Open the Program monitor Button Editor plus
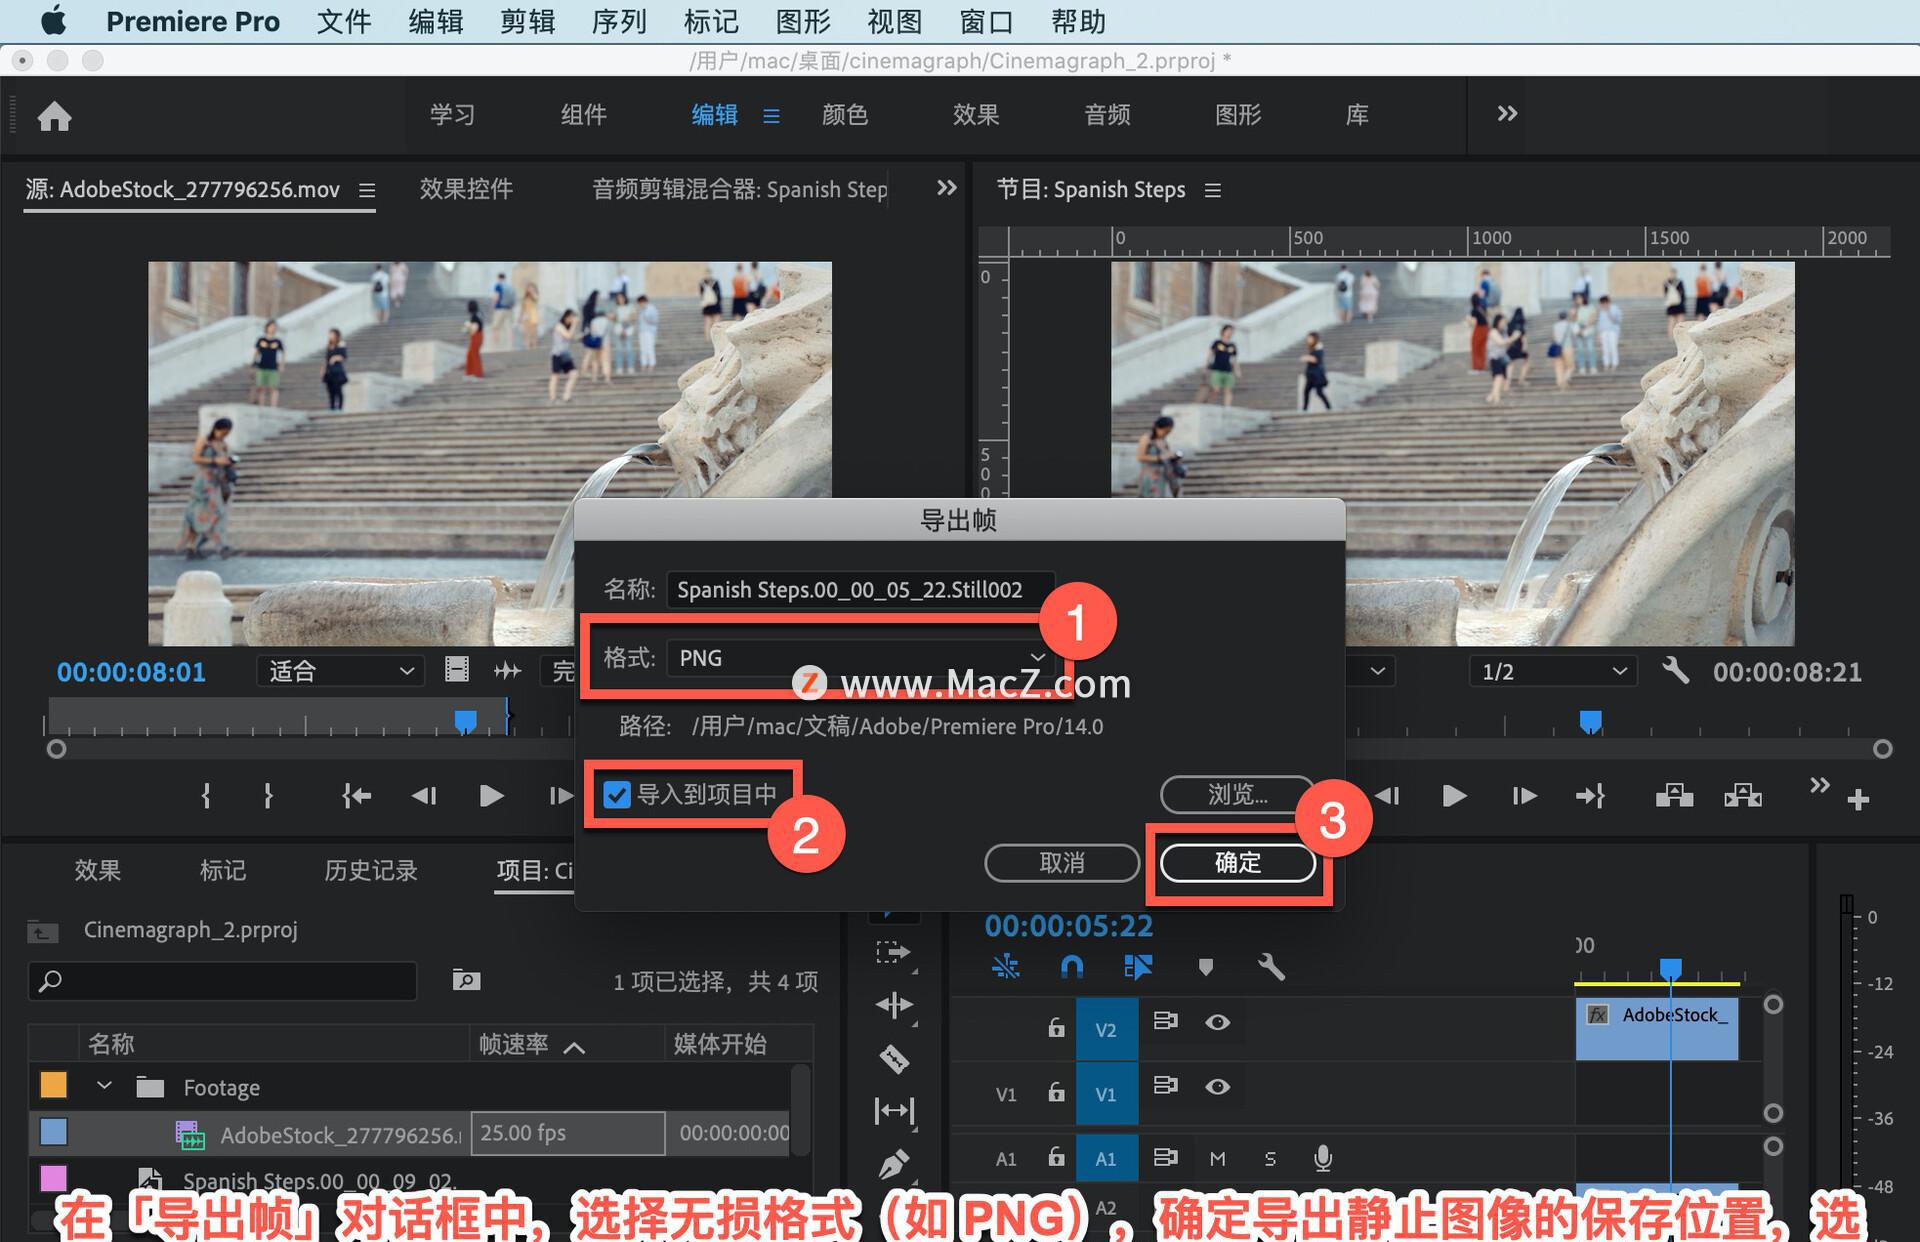This screenshot has width=1920, height=1242. [x=1858, y=799]
